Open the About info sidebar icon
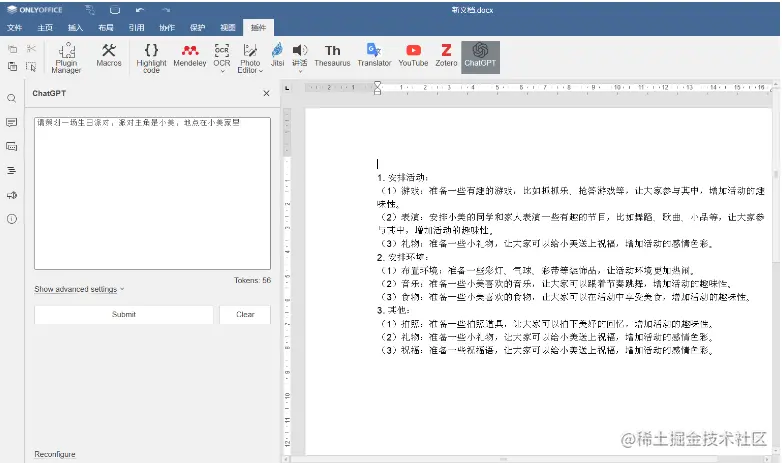 [12, 219]
